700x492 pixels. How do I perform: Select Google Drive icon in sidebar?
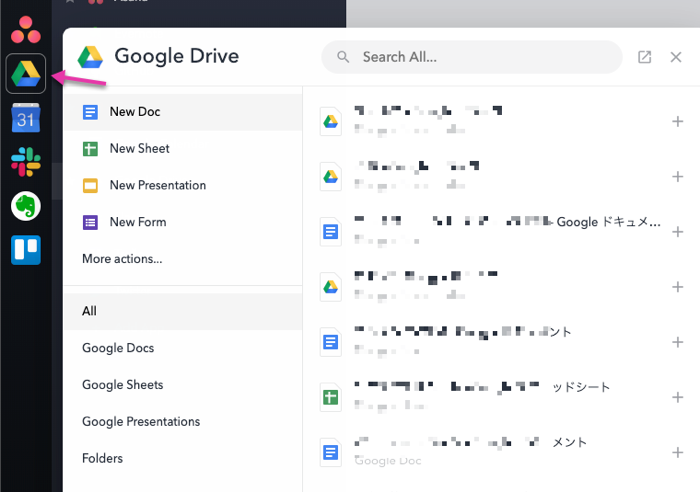[x=25, y=74]
